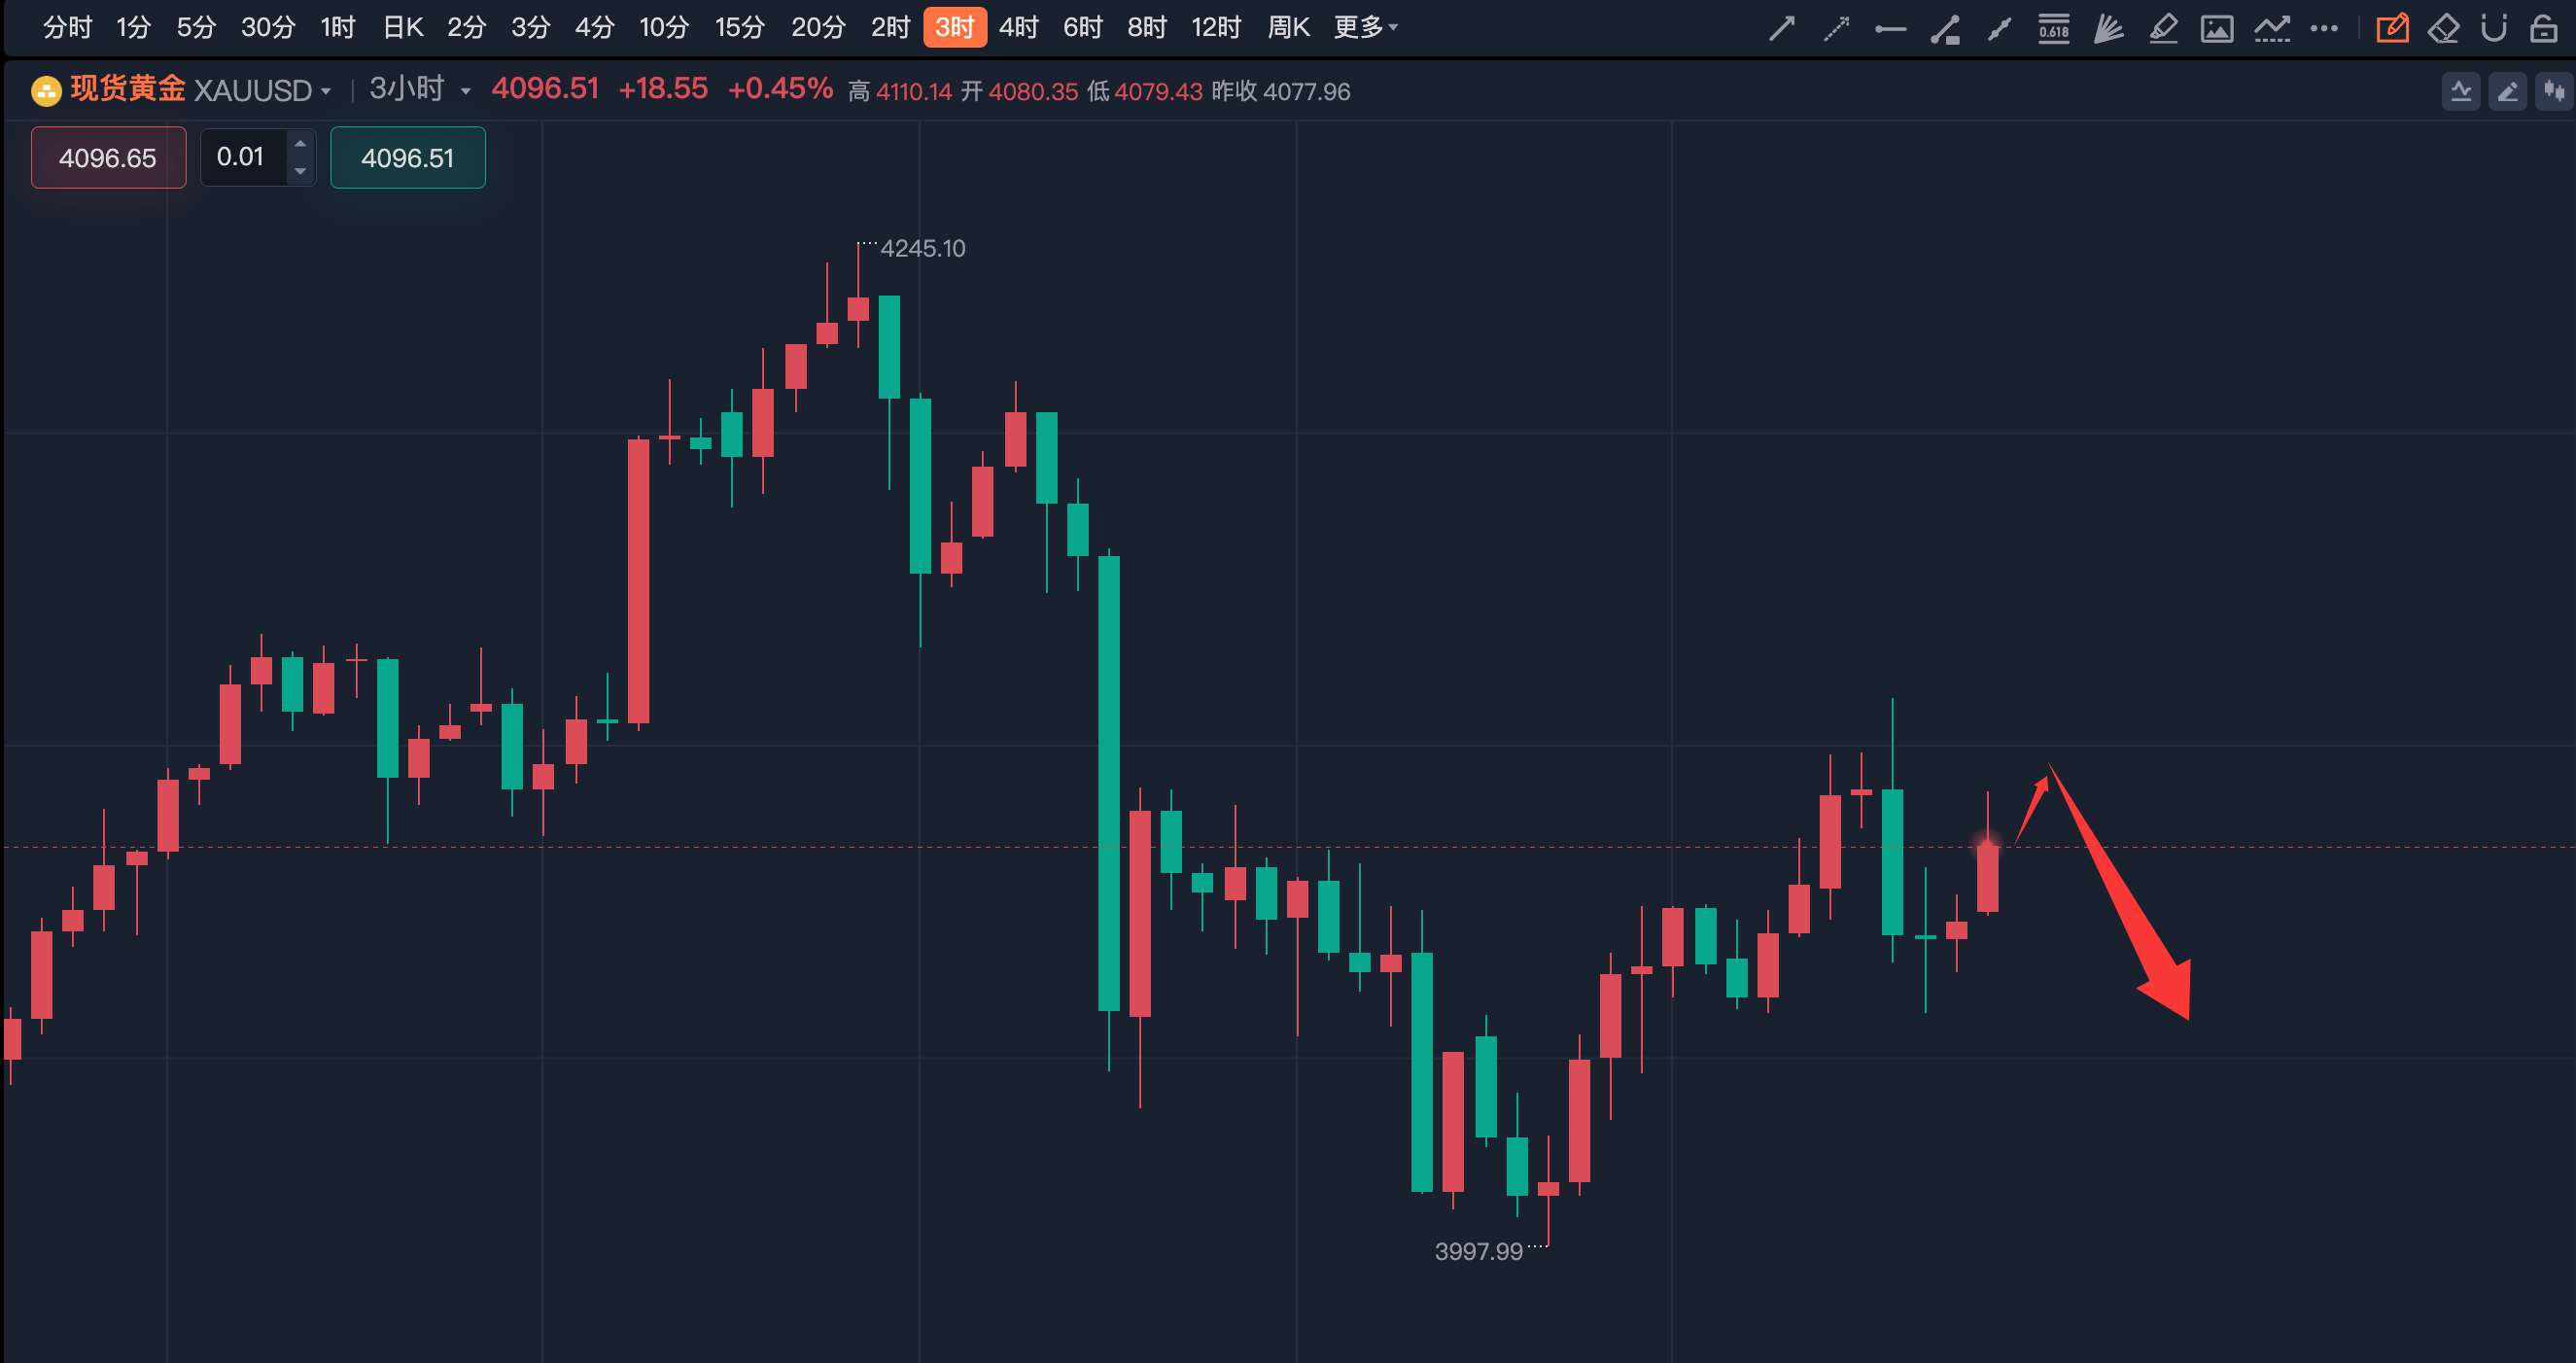Click the red 4096.65 price button
Image resolution: width=2576 pixels, height=1363 pixels.
click(x=108, y=158)
